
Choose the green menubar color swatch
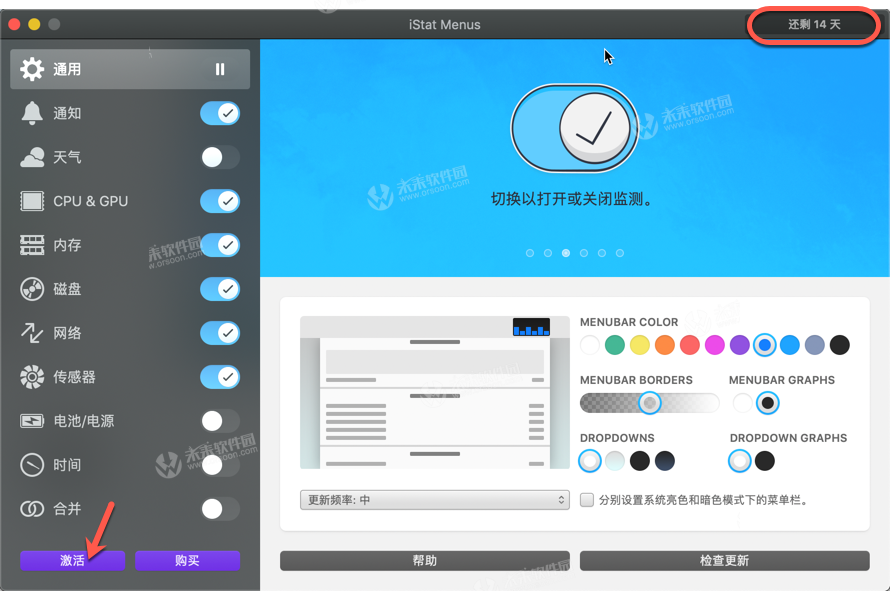(615, 345)
